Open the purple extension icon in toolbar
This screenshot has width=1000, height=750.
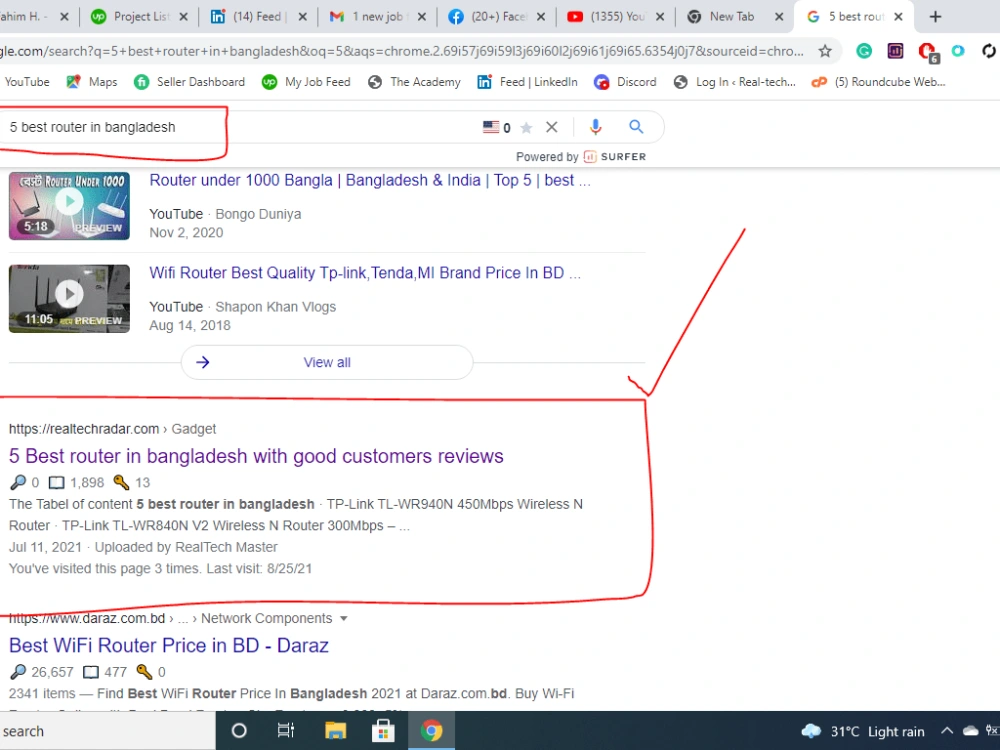pyautogui.click(x=895, y=51)
